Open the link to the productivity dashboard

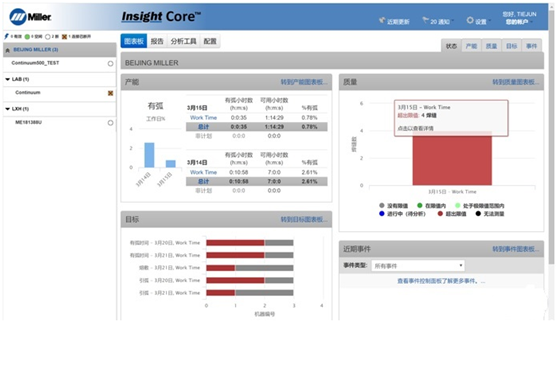point(304,82)
